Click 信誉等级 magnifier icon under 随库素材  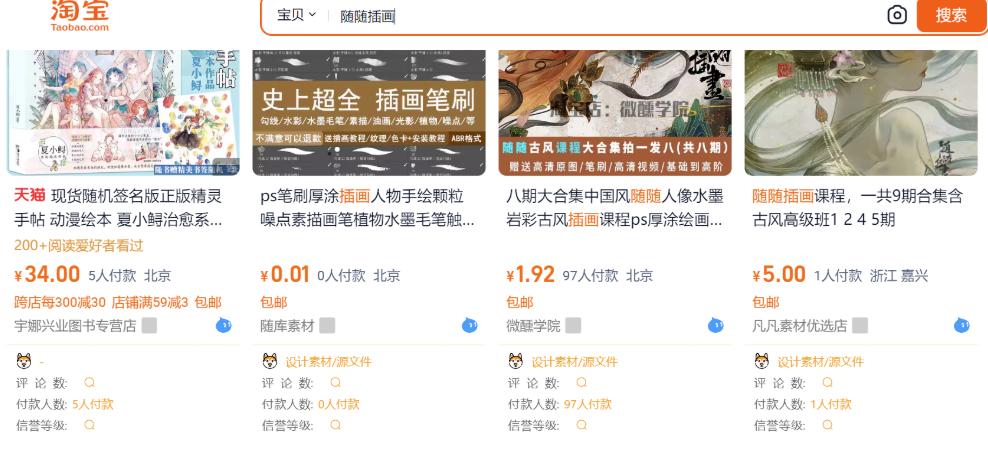(335, 425)
